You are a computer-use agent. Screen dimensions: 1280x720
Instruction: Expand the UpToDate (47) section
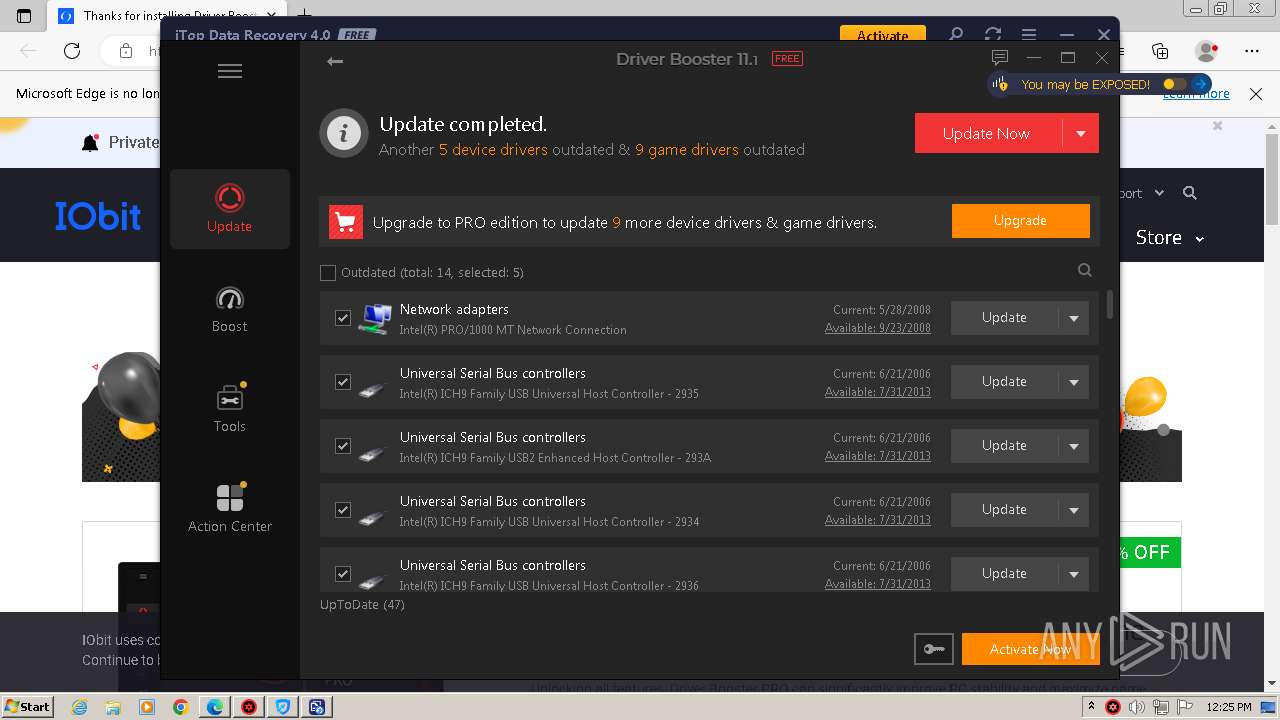point(362,605)
